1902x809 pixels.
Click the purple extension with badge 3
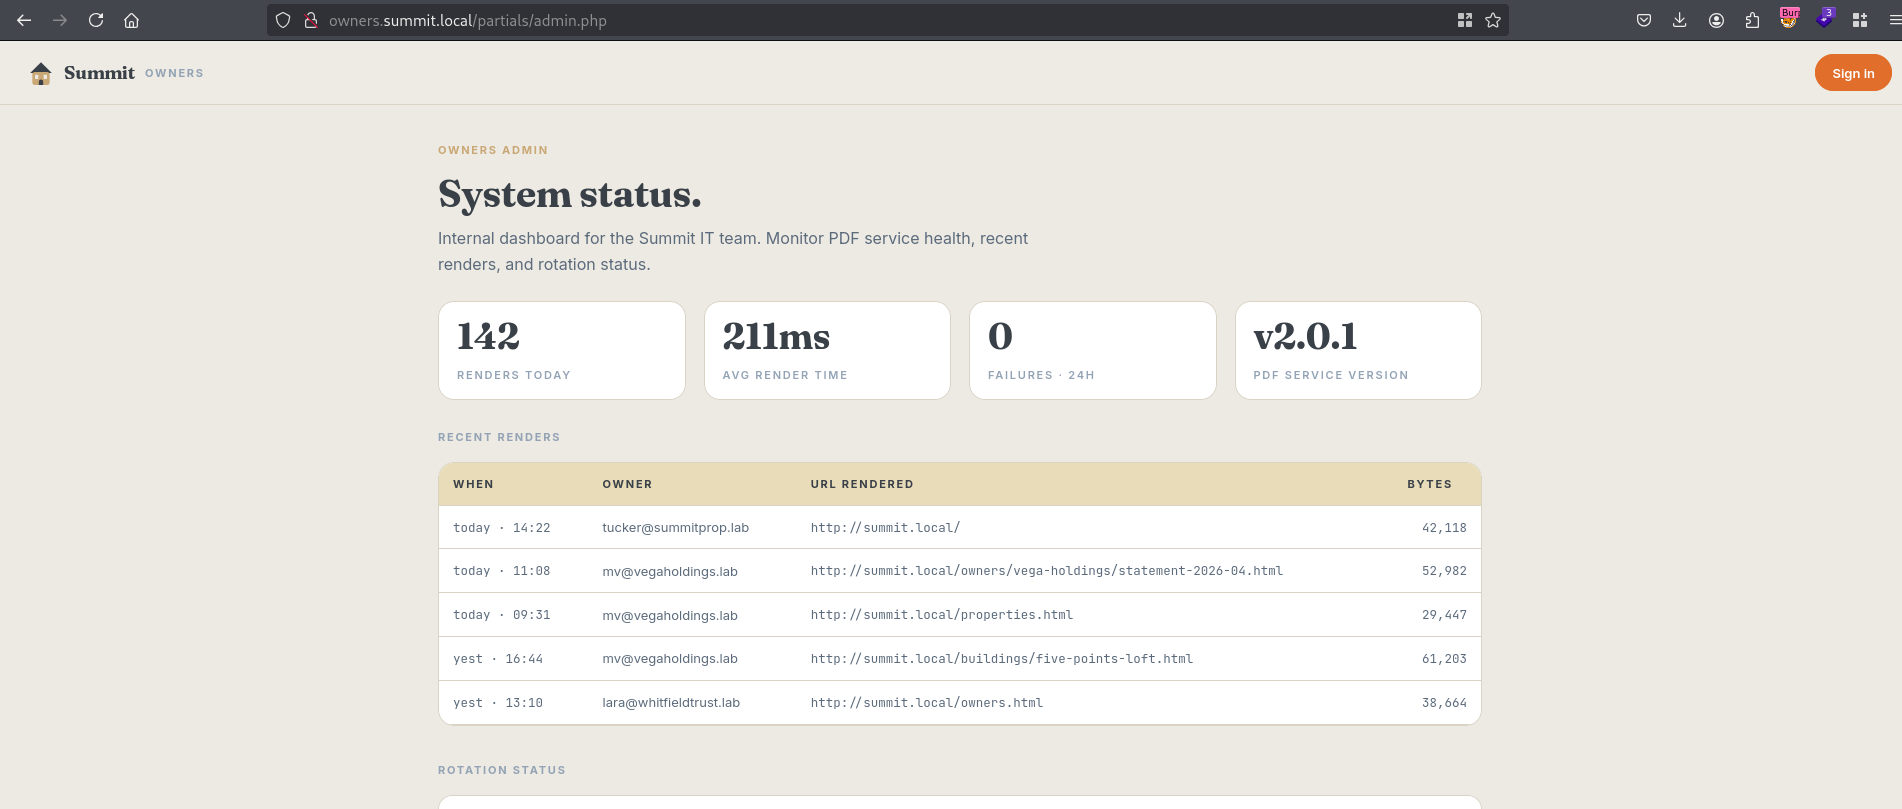click(1825, 18)
